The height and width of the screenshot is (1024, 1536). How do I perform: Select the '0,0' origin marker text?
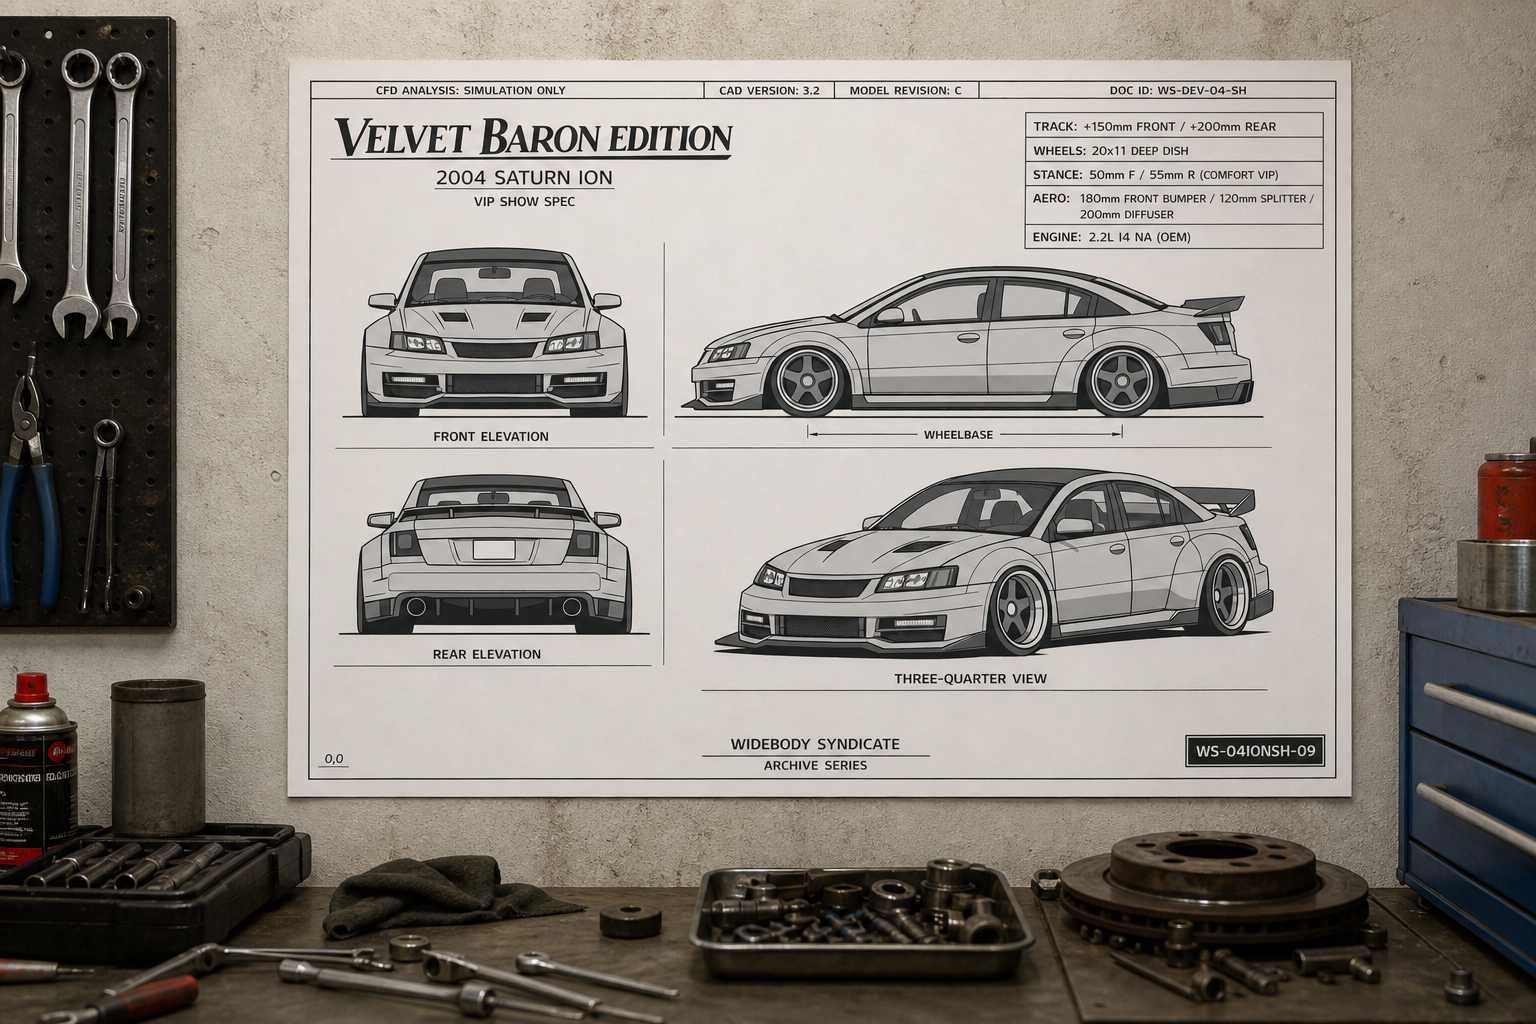point(334,759)
